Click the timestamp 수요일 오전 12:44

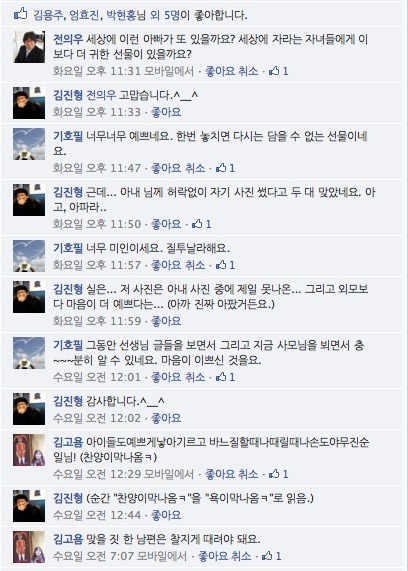(x=97, y=515)
